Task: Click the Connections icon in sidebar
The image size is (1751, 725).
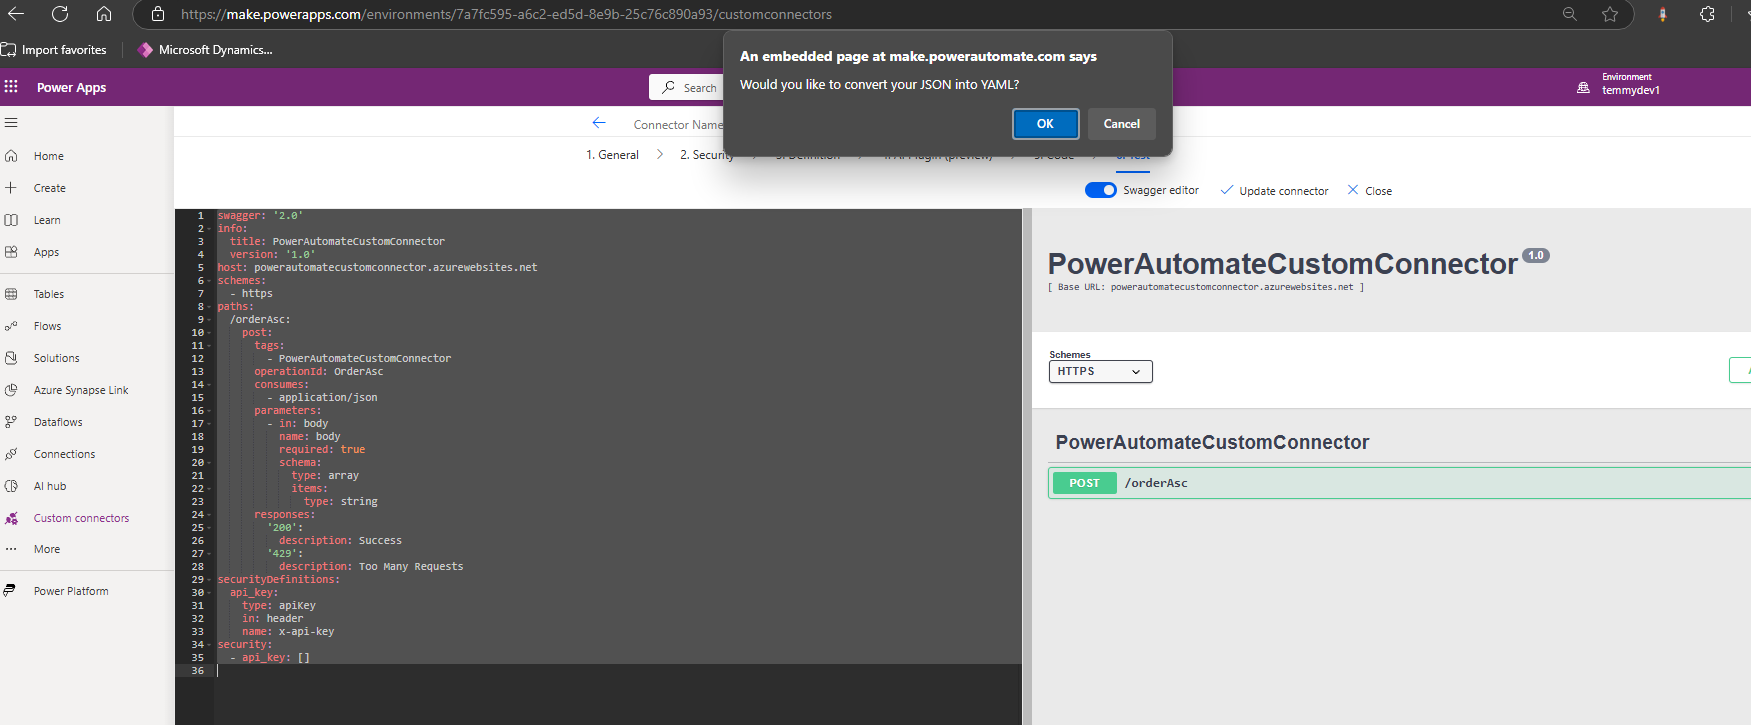Action: 11,454
